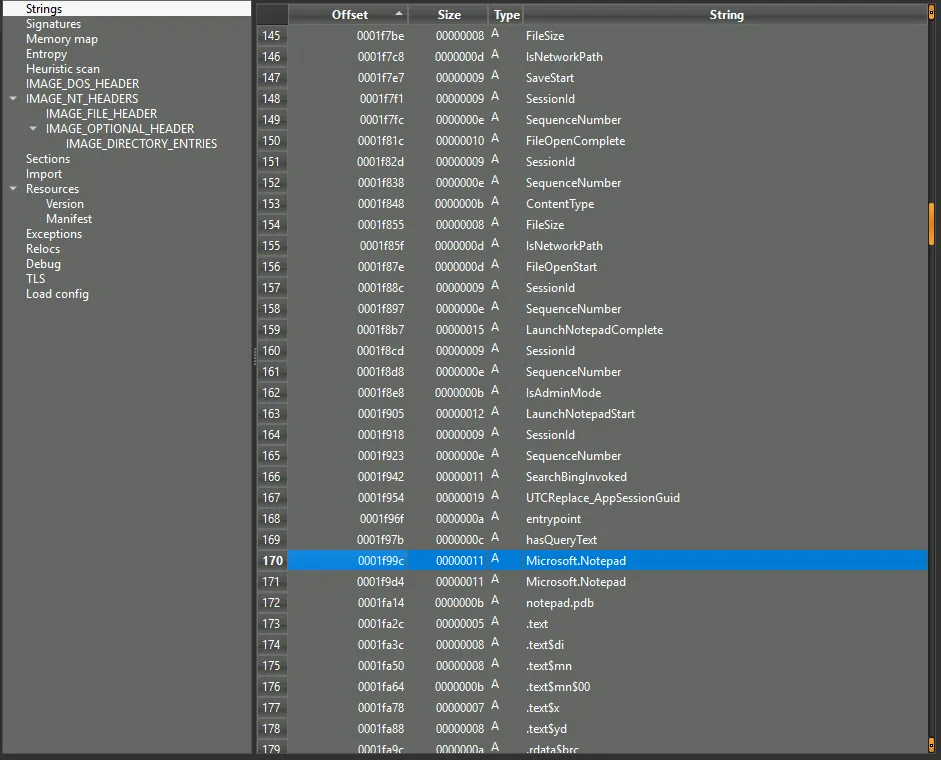This screenshot has width=941, height=760.
Task: Select row header 170
Action: [272, 561]
